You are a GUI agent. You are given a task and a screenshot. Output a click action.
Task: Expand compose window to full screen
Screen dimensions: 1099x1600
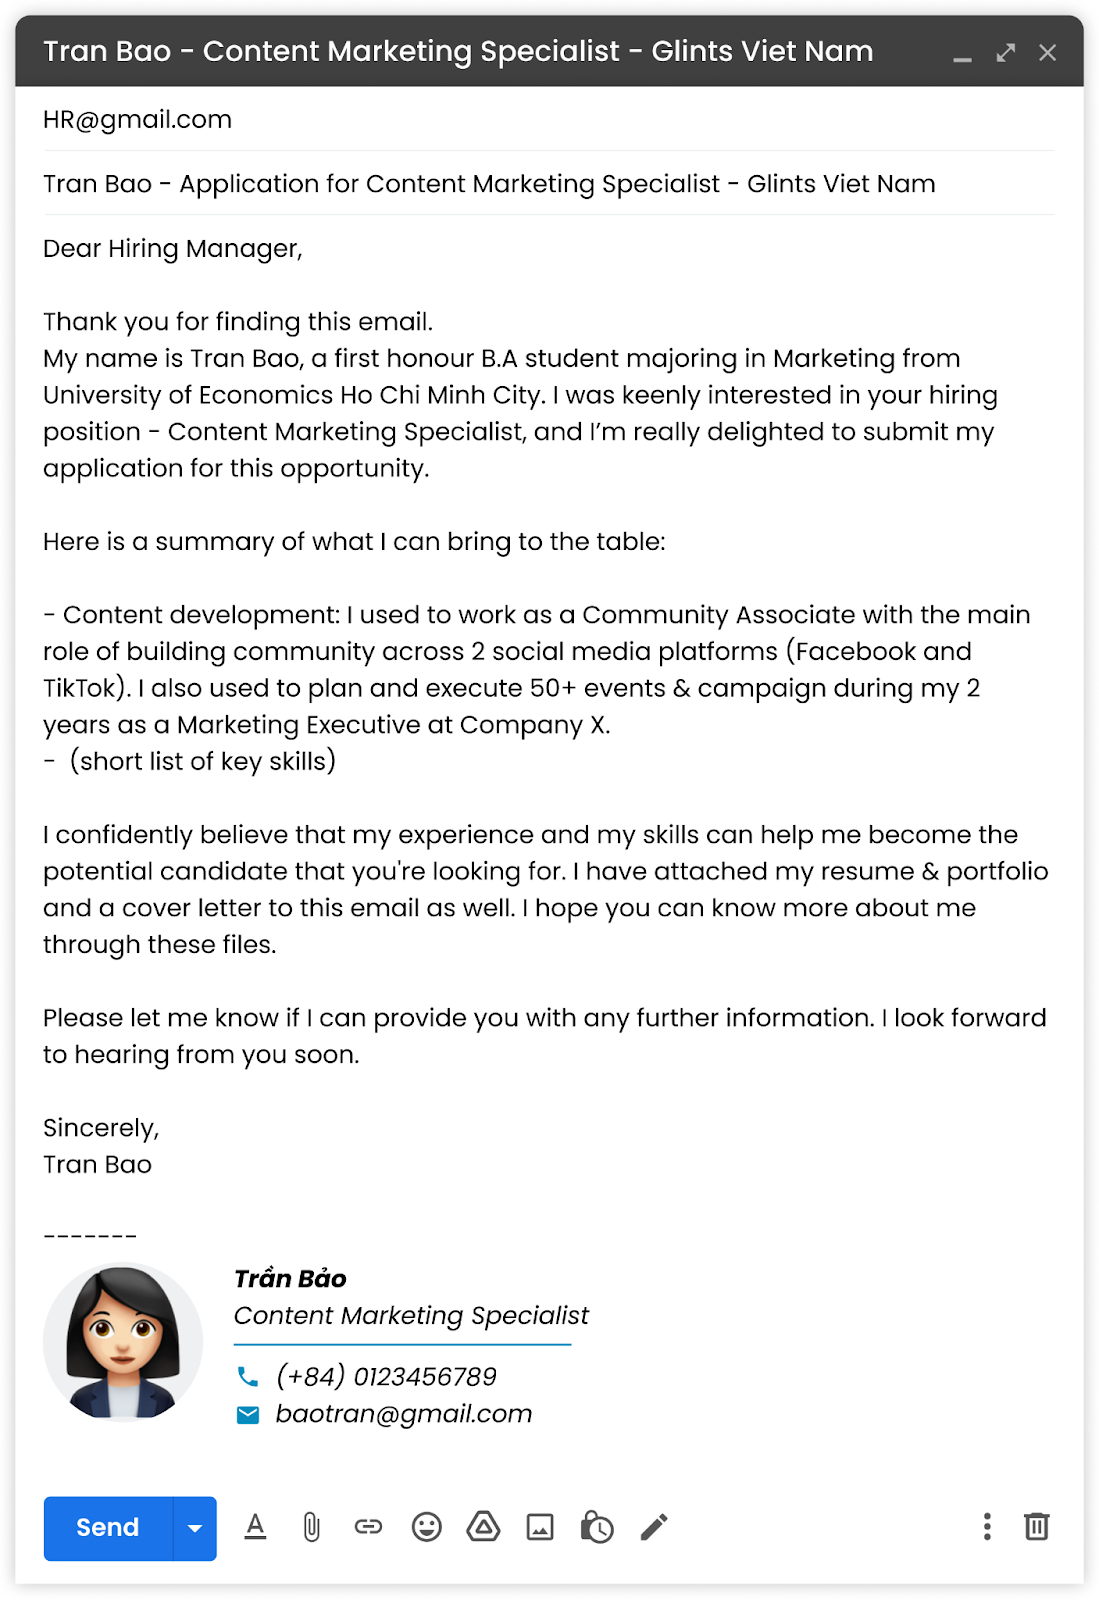click(x=1006, y=53)
